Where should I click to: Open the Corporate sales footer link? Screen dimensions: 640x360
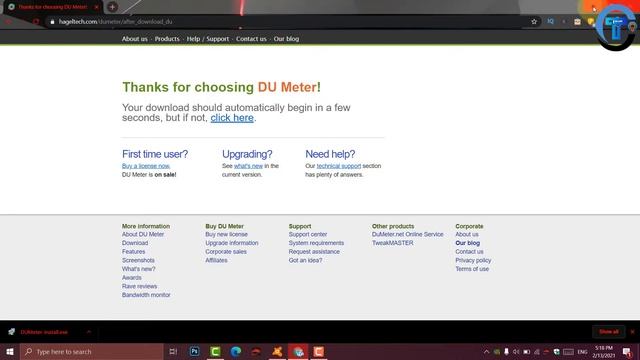pos(226,251)
